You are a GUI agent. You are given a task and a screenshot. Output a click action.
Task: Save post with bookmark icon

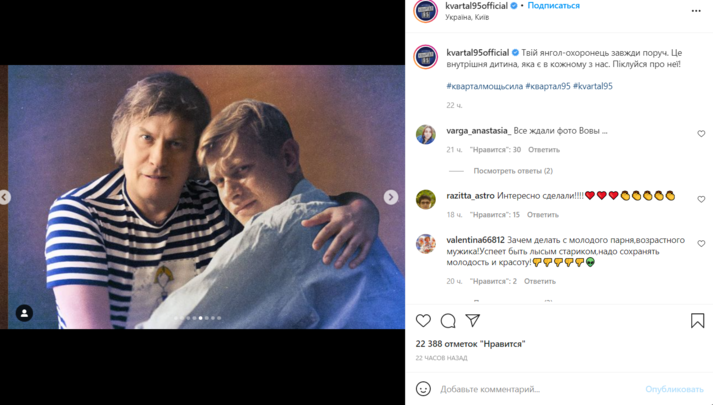pos(697,321)
